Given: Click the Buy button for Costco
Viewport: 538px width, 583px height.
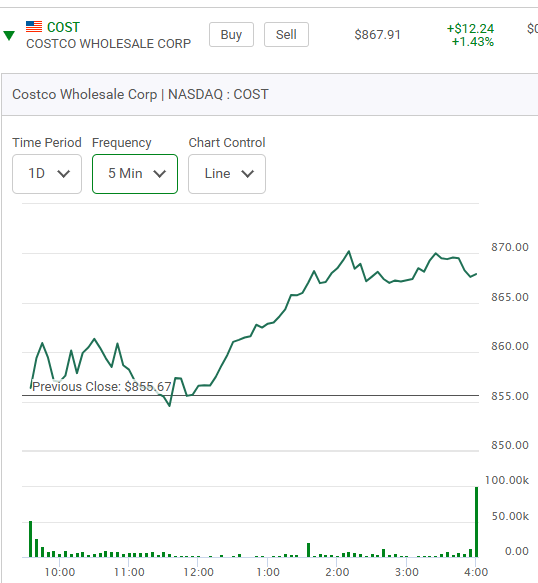Looking at the screenshot, I should [231, 35].
